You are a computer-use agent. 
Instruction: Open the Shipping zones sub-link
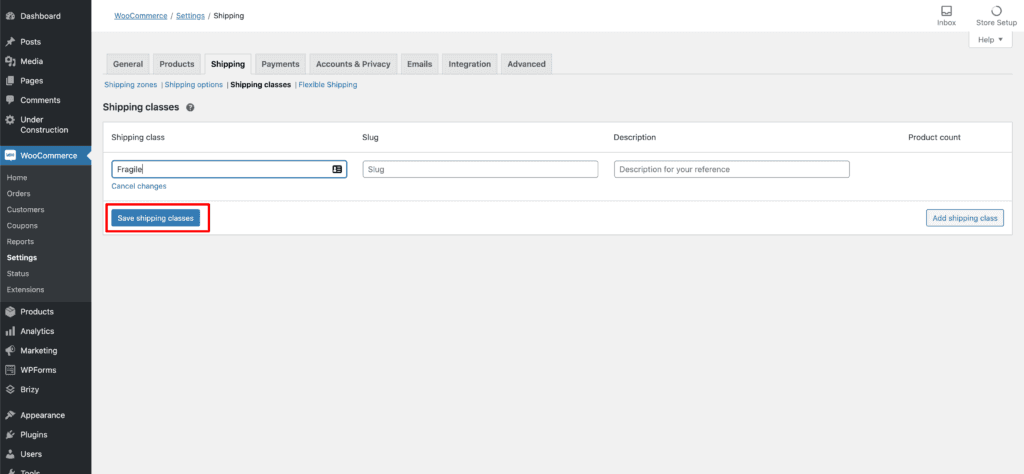point(131,85)
